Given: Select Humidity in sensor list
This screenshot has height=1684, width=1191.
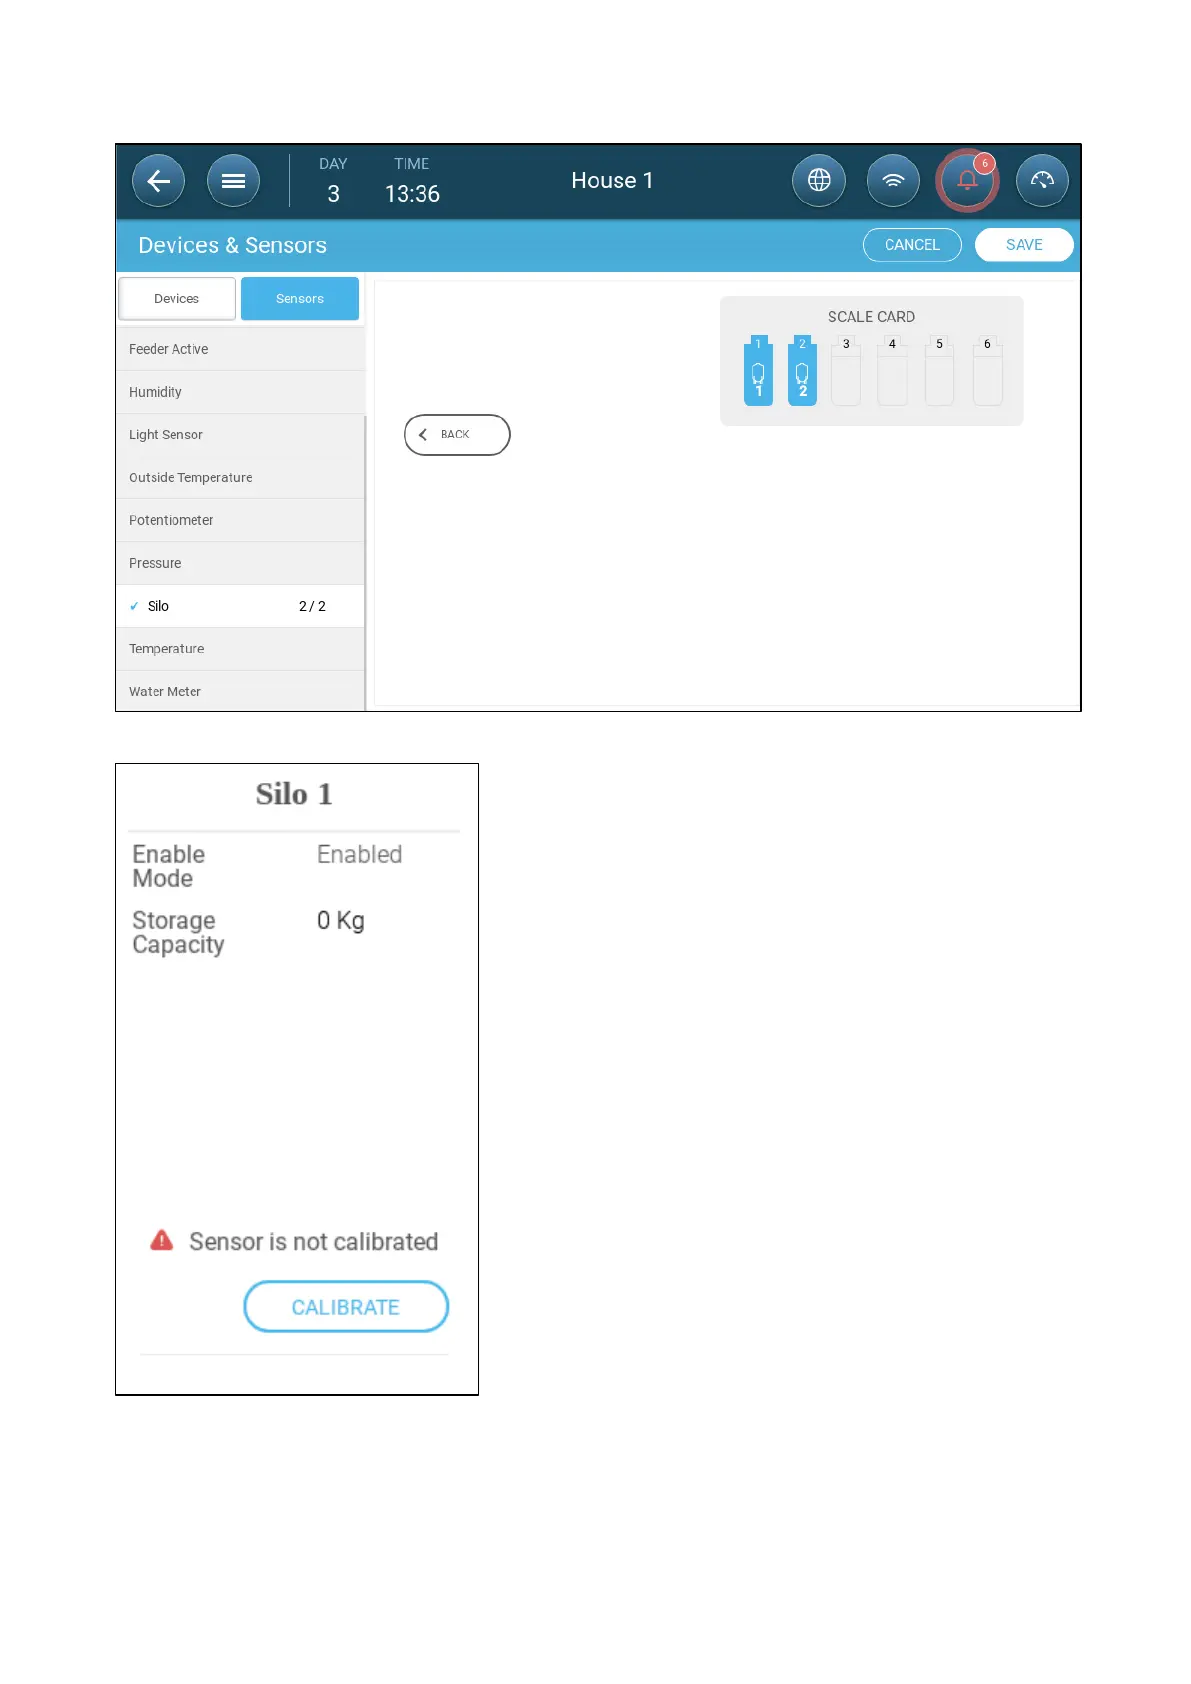Looking at the screenshot, I should 240,392.
